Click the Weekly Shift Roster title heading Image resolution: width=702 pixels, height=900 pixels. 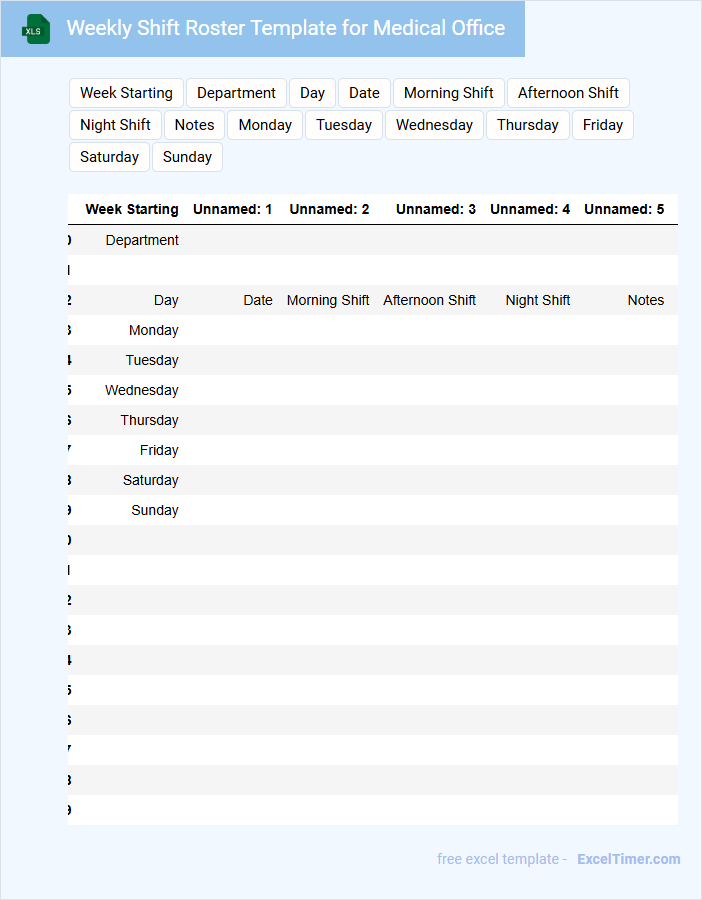point(286,28)
